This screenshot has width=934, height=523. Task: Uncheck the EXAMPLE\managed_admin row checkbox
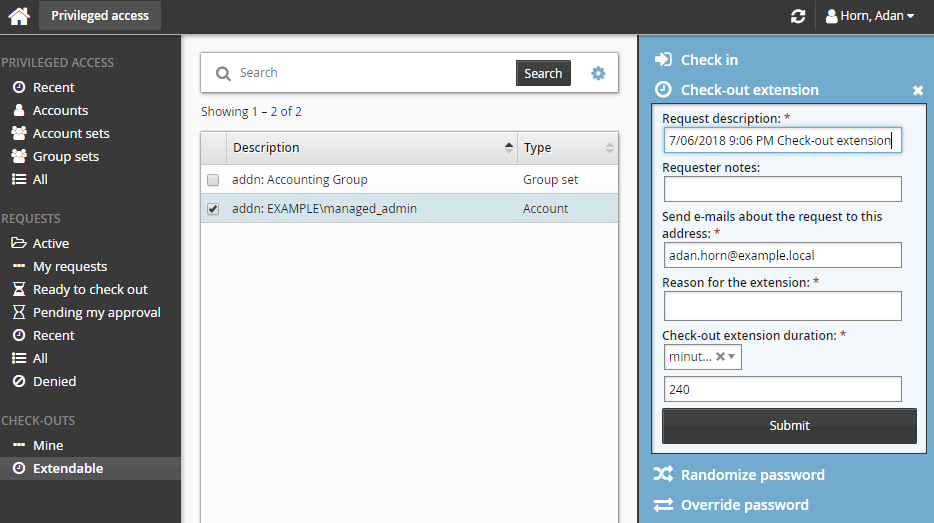click(x=213, y=209)
